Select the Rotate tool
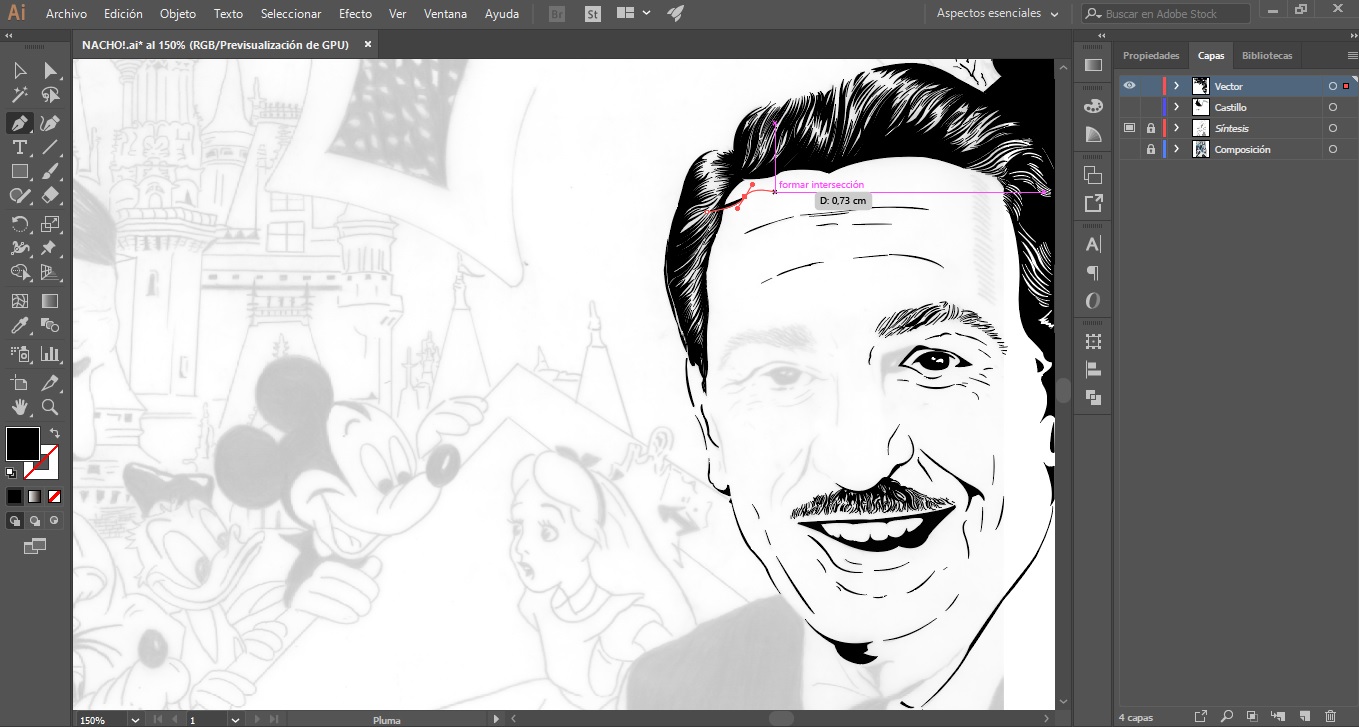Image resolution: width=1359 pixels, height=727 pixels. 19,224
